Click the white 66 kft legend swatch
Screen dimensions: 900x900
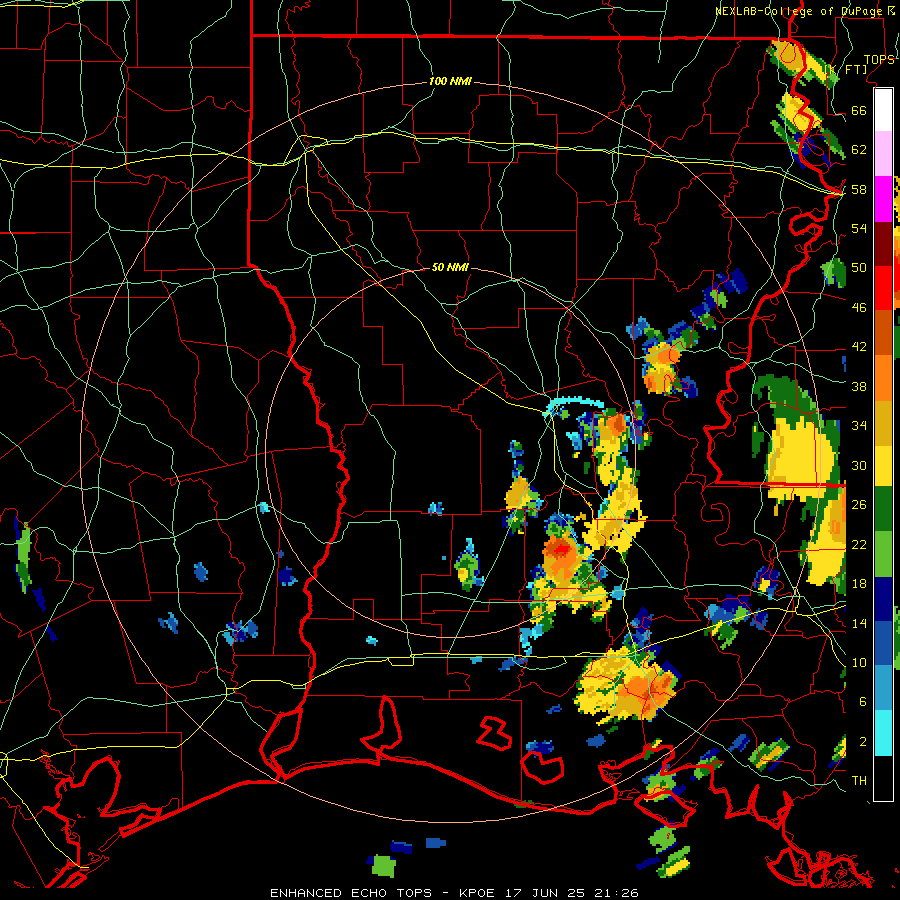pos(883,110)
